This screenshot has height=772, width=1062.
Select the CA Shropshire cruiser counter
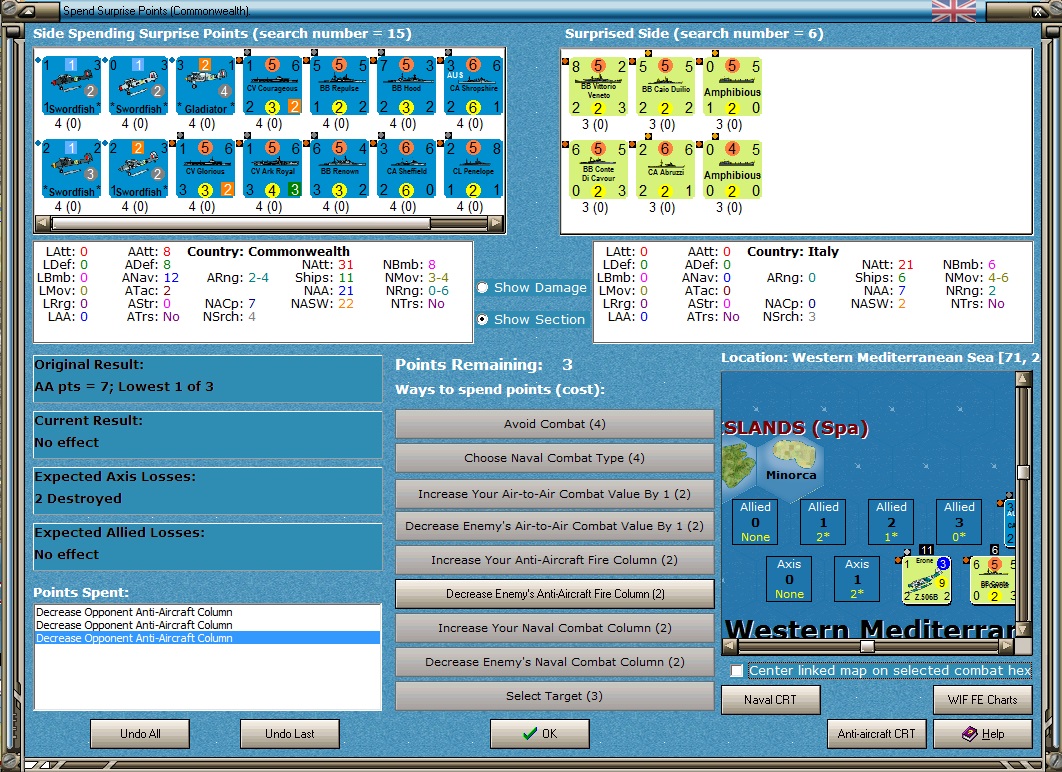tap(474, 86)
